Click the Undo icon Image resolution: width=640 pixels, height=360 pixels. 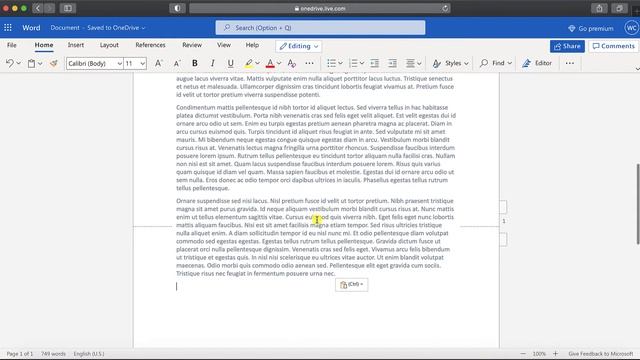point(9,63)
